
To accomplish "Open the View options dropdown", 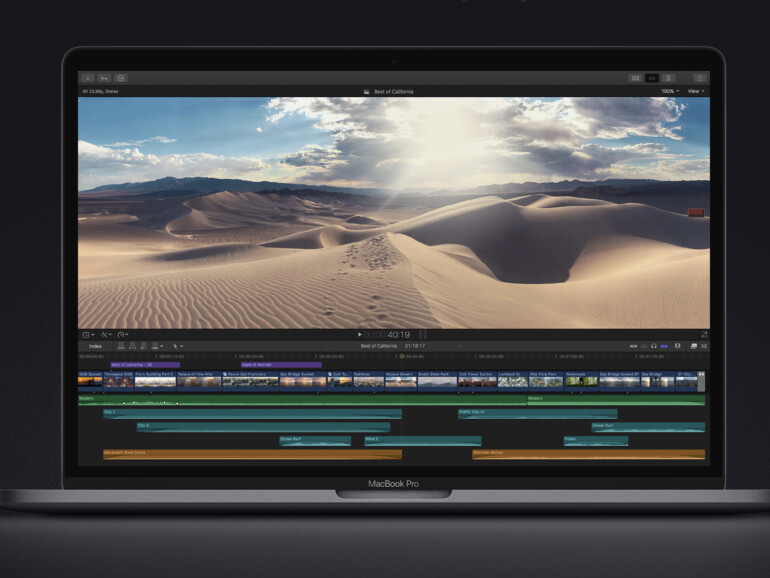I will (x=696, y=91).
